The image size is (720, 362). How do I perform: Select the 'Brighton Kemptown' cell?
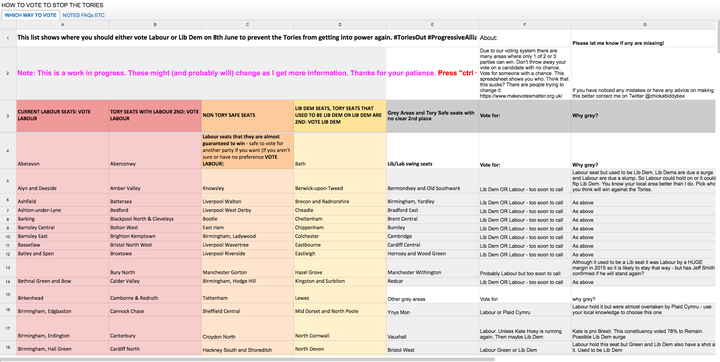click(x=155, y=236)
